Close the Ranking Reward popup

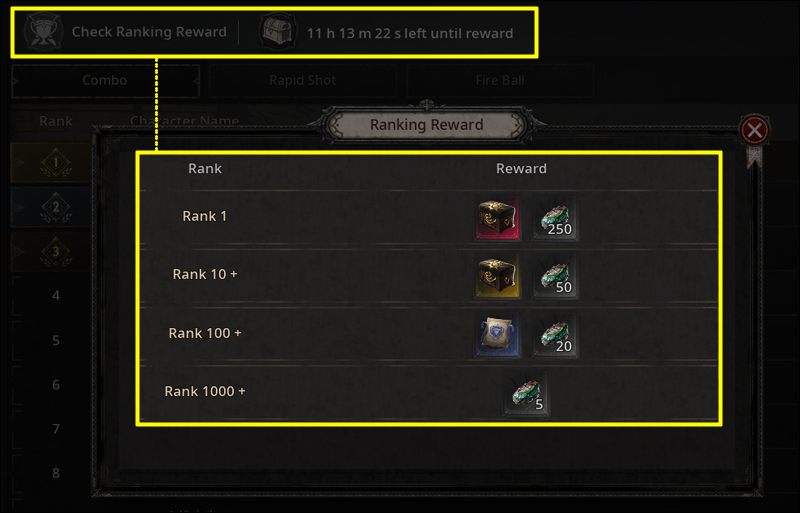(755, 130)
